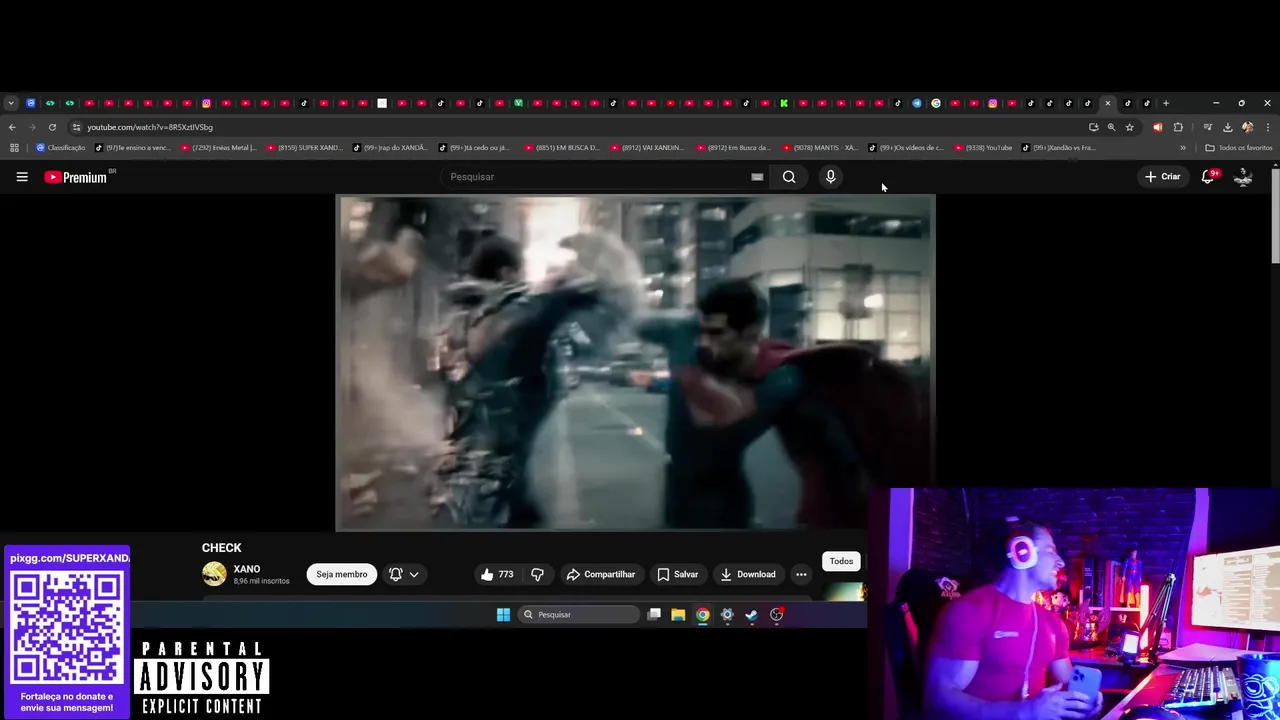Open the XANO channel name link

coord(247,569)
